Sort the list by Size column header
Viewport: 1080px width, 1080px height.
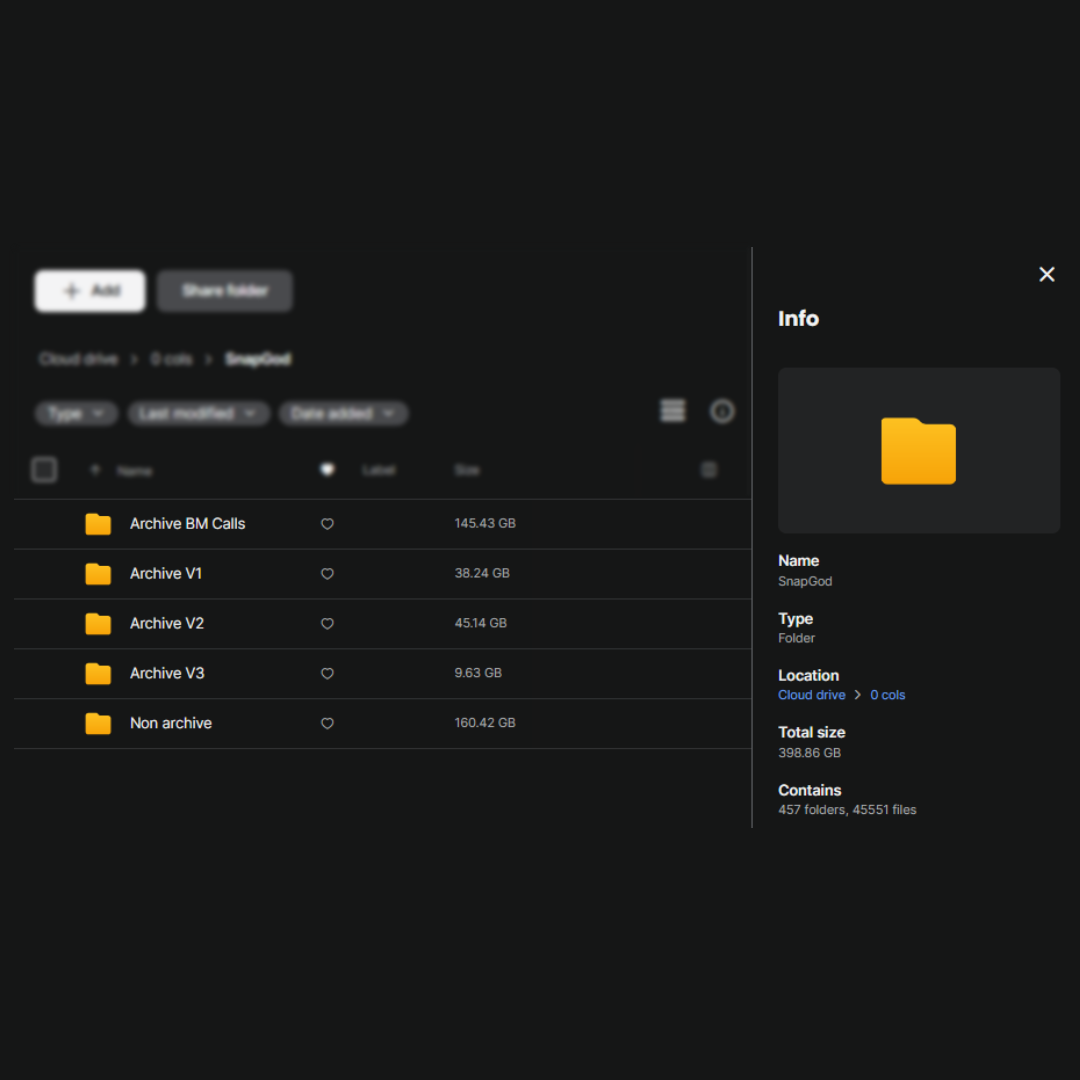tap(467, 470)
